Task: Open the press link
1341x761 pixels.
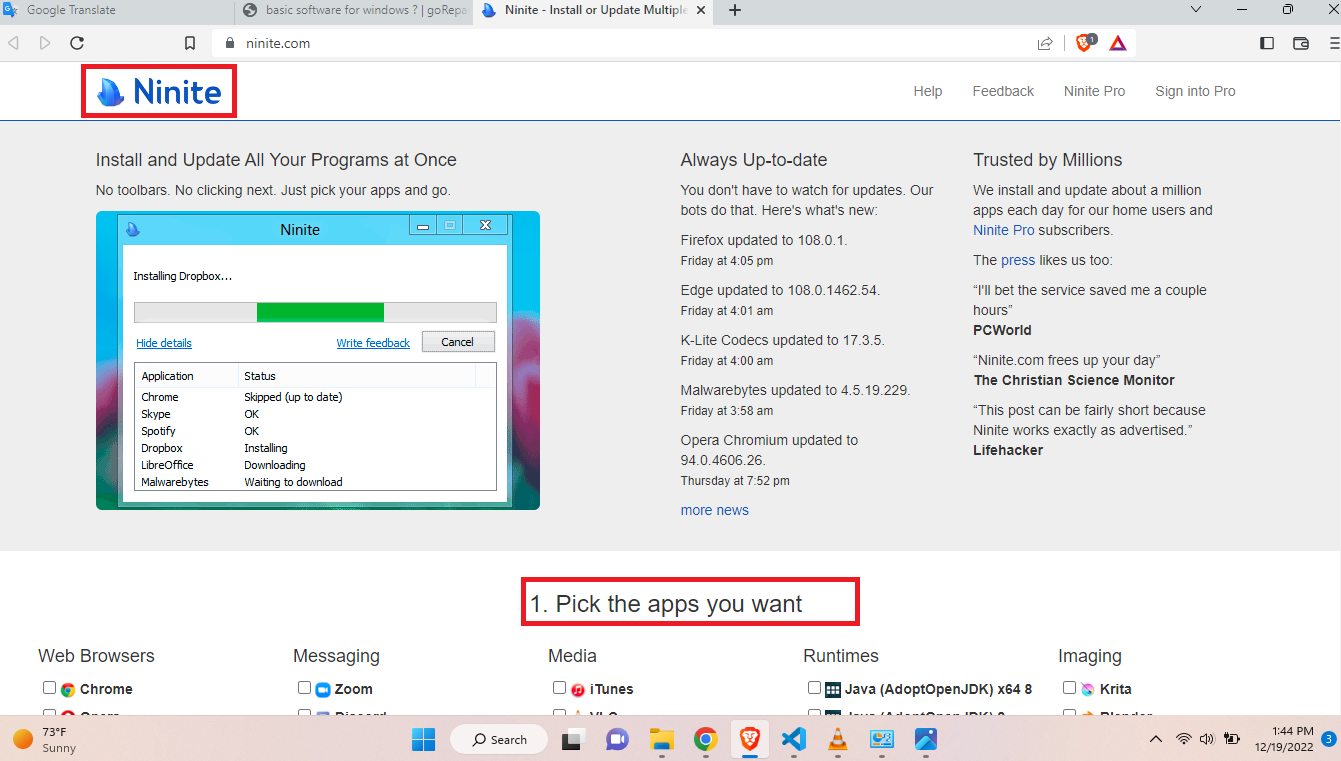Action: [1018, 260]
